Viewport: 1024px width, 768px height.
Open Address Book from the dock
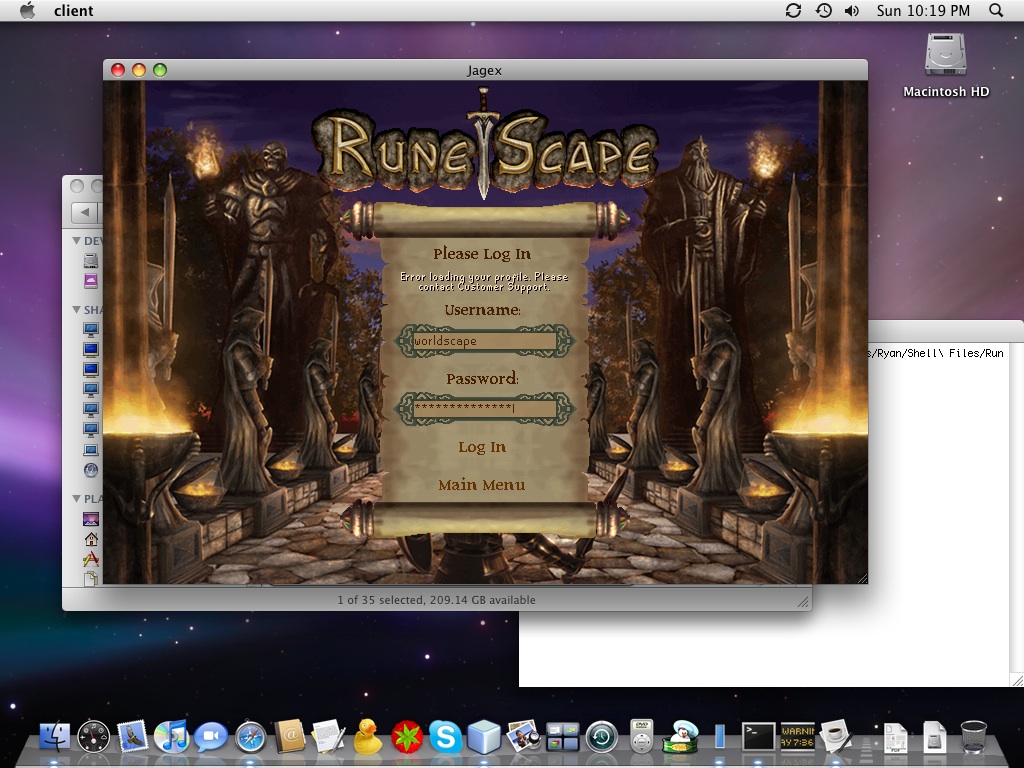[289, 737]
